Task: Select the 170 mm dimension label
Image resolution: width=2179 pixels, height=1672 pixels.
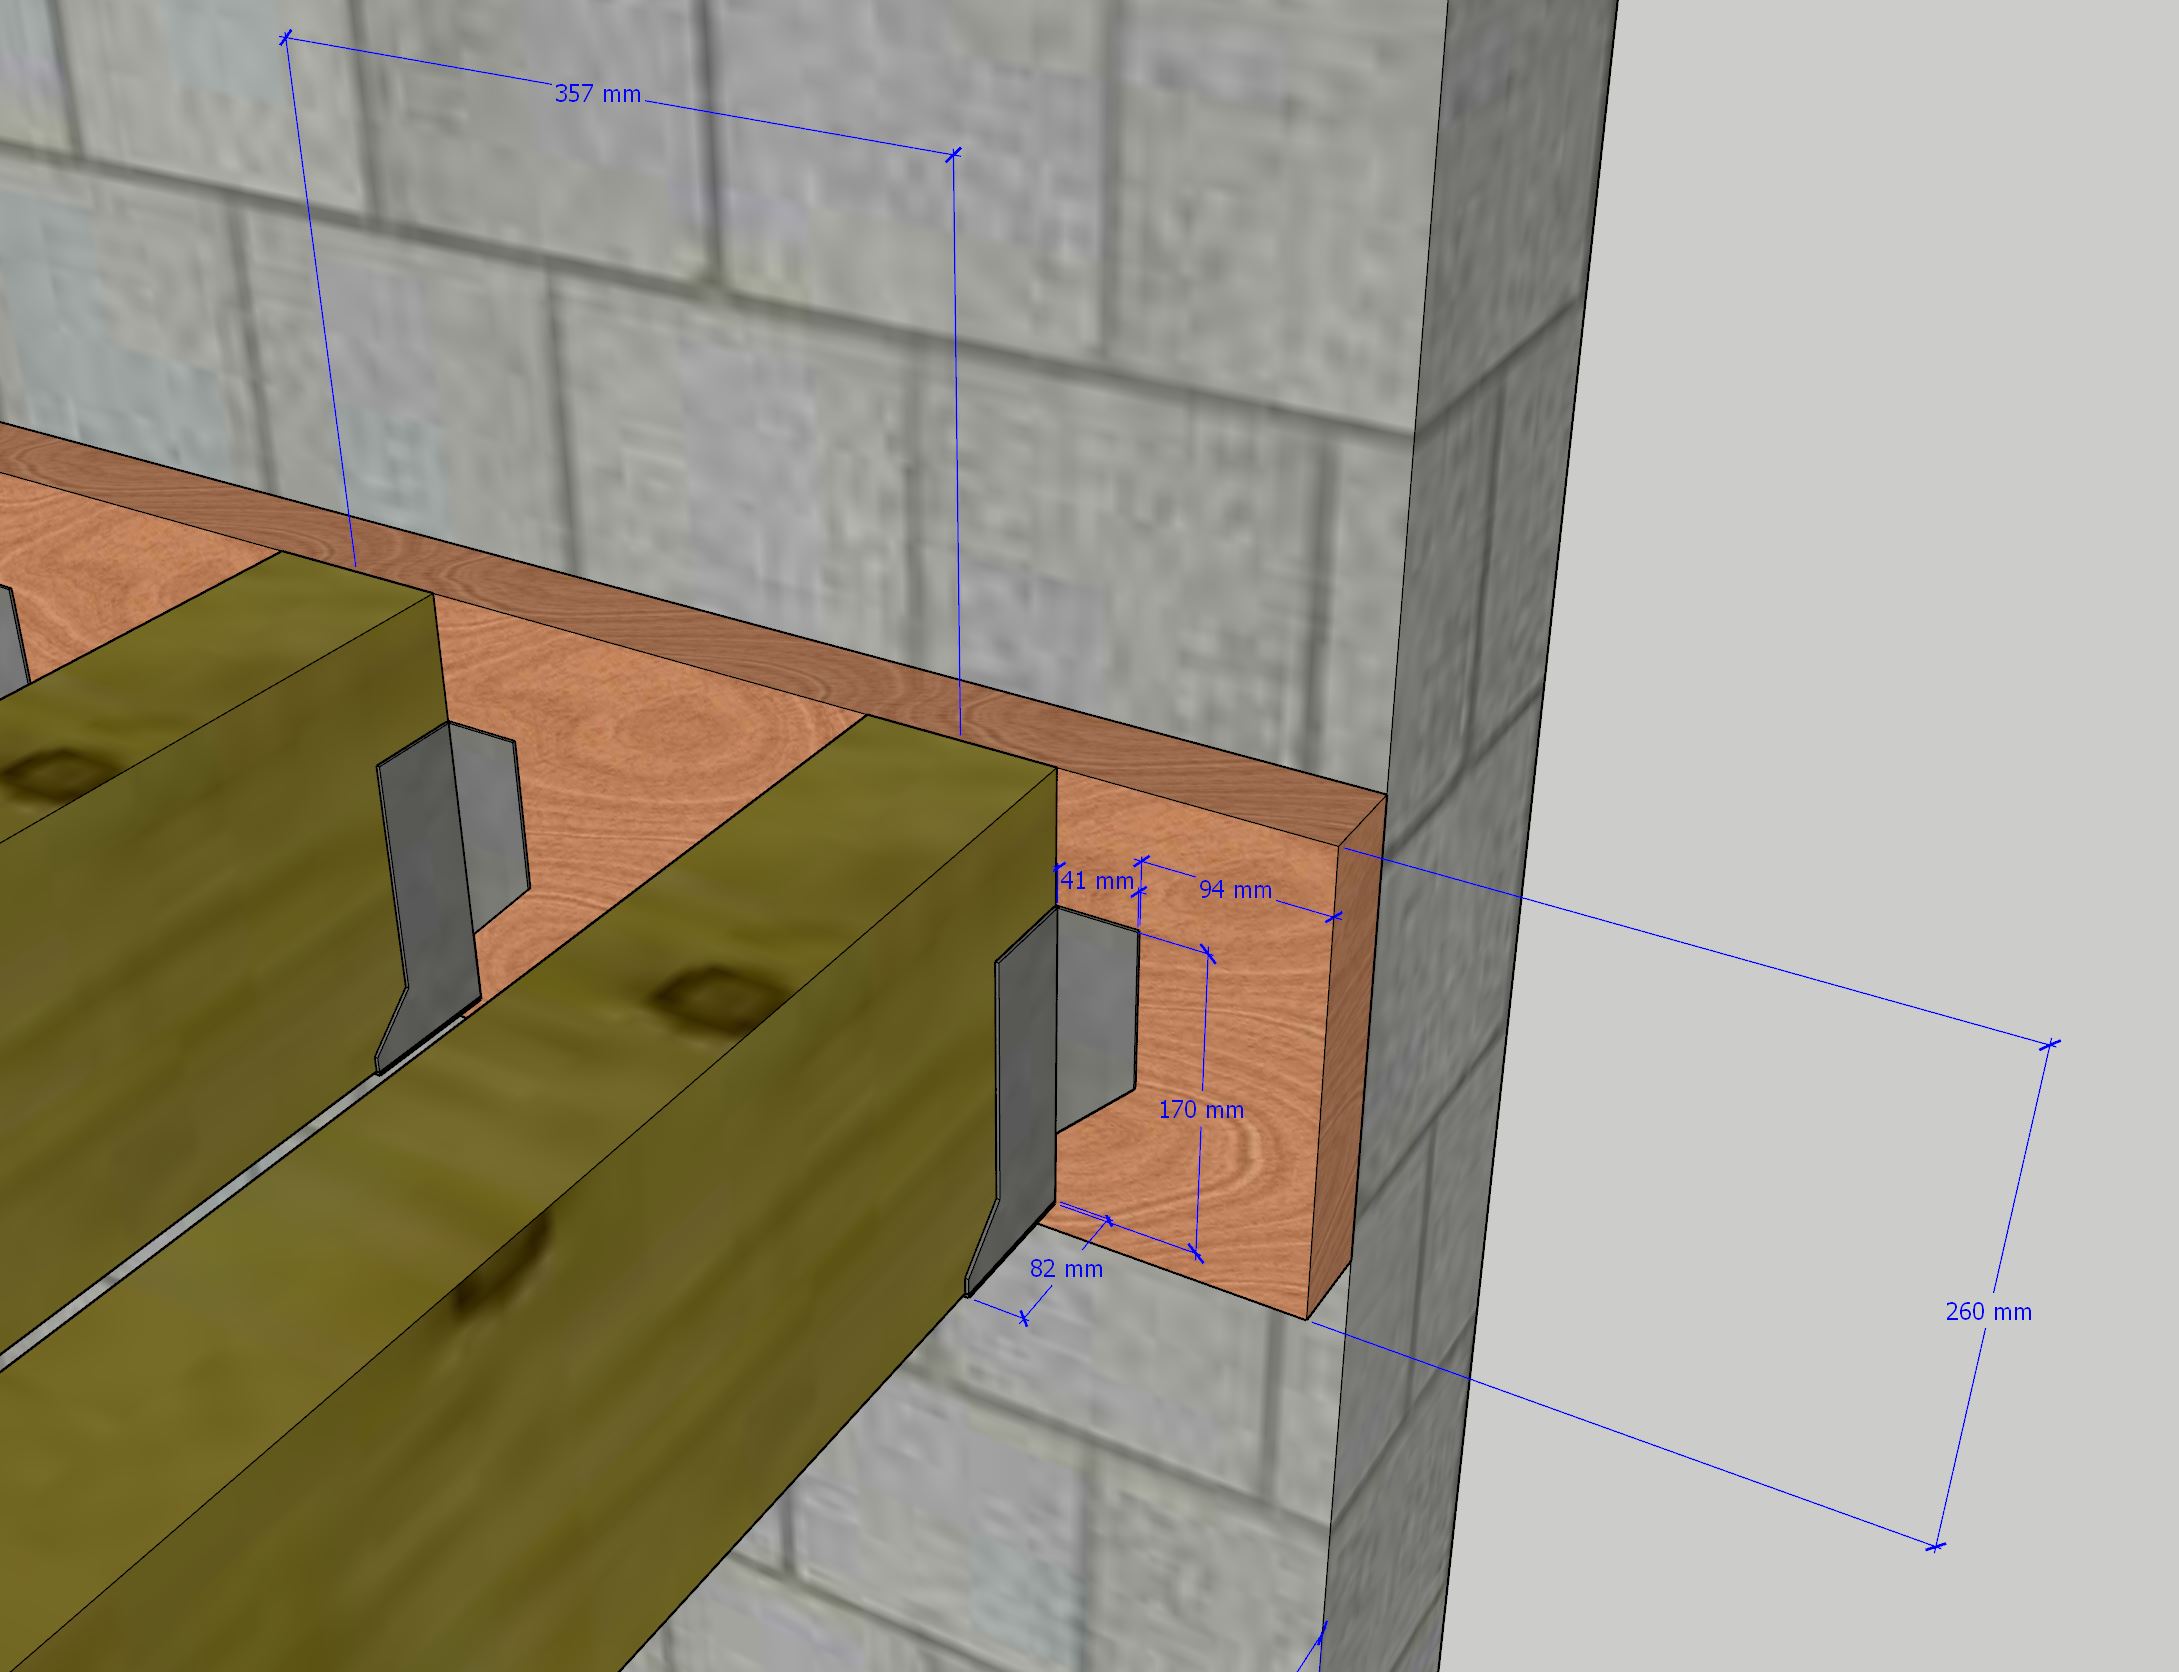Action: point(1201,1109)
